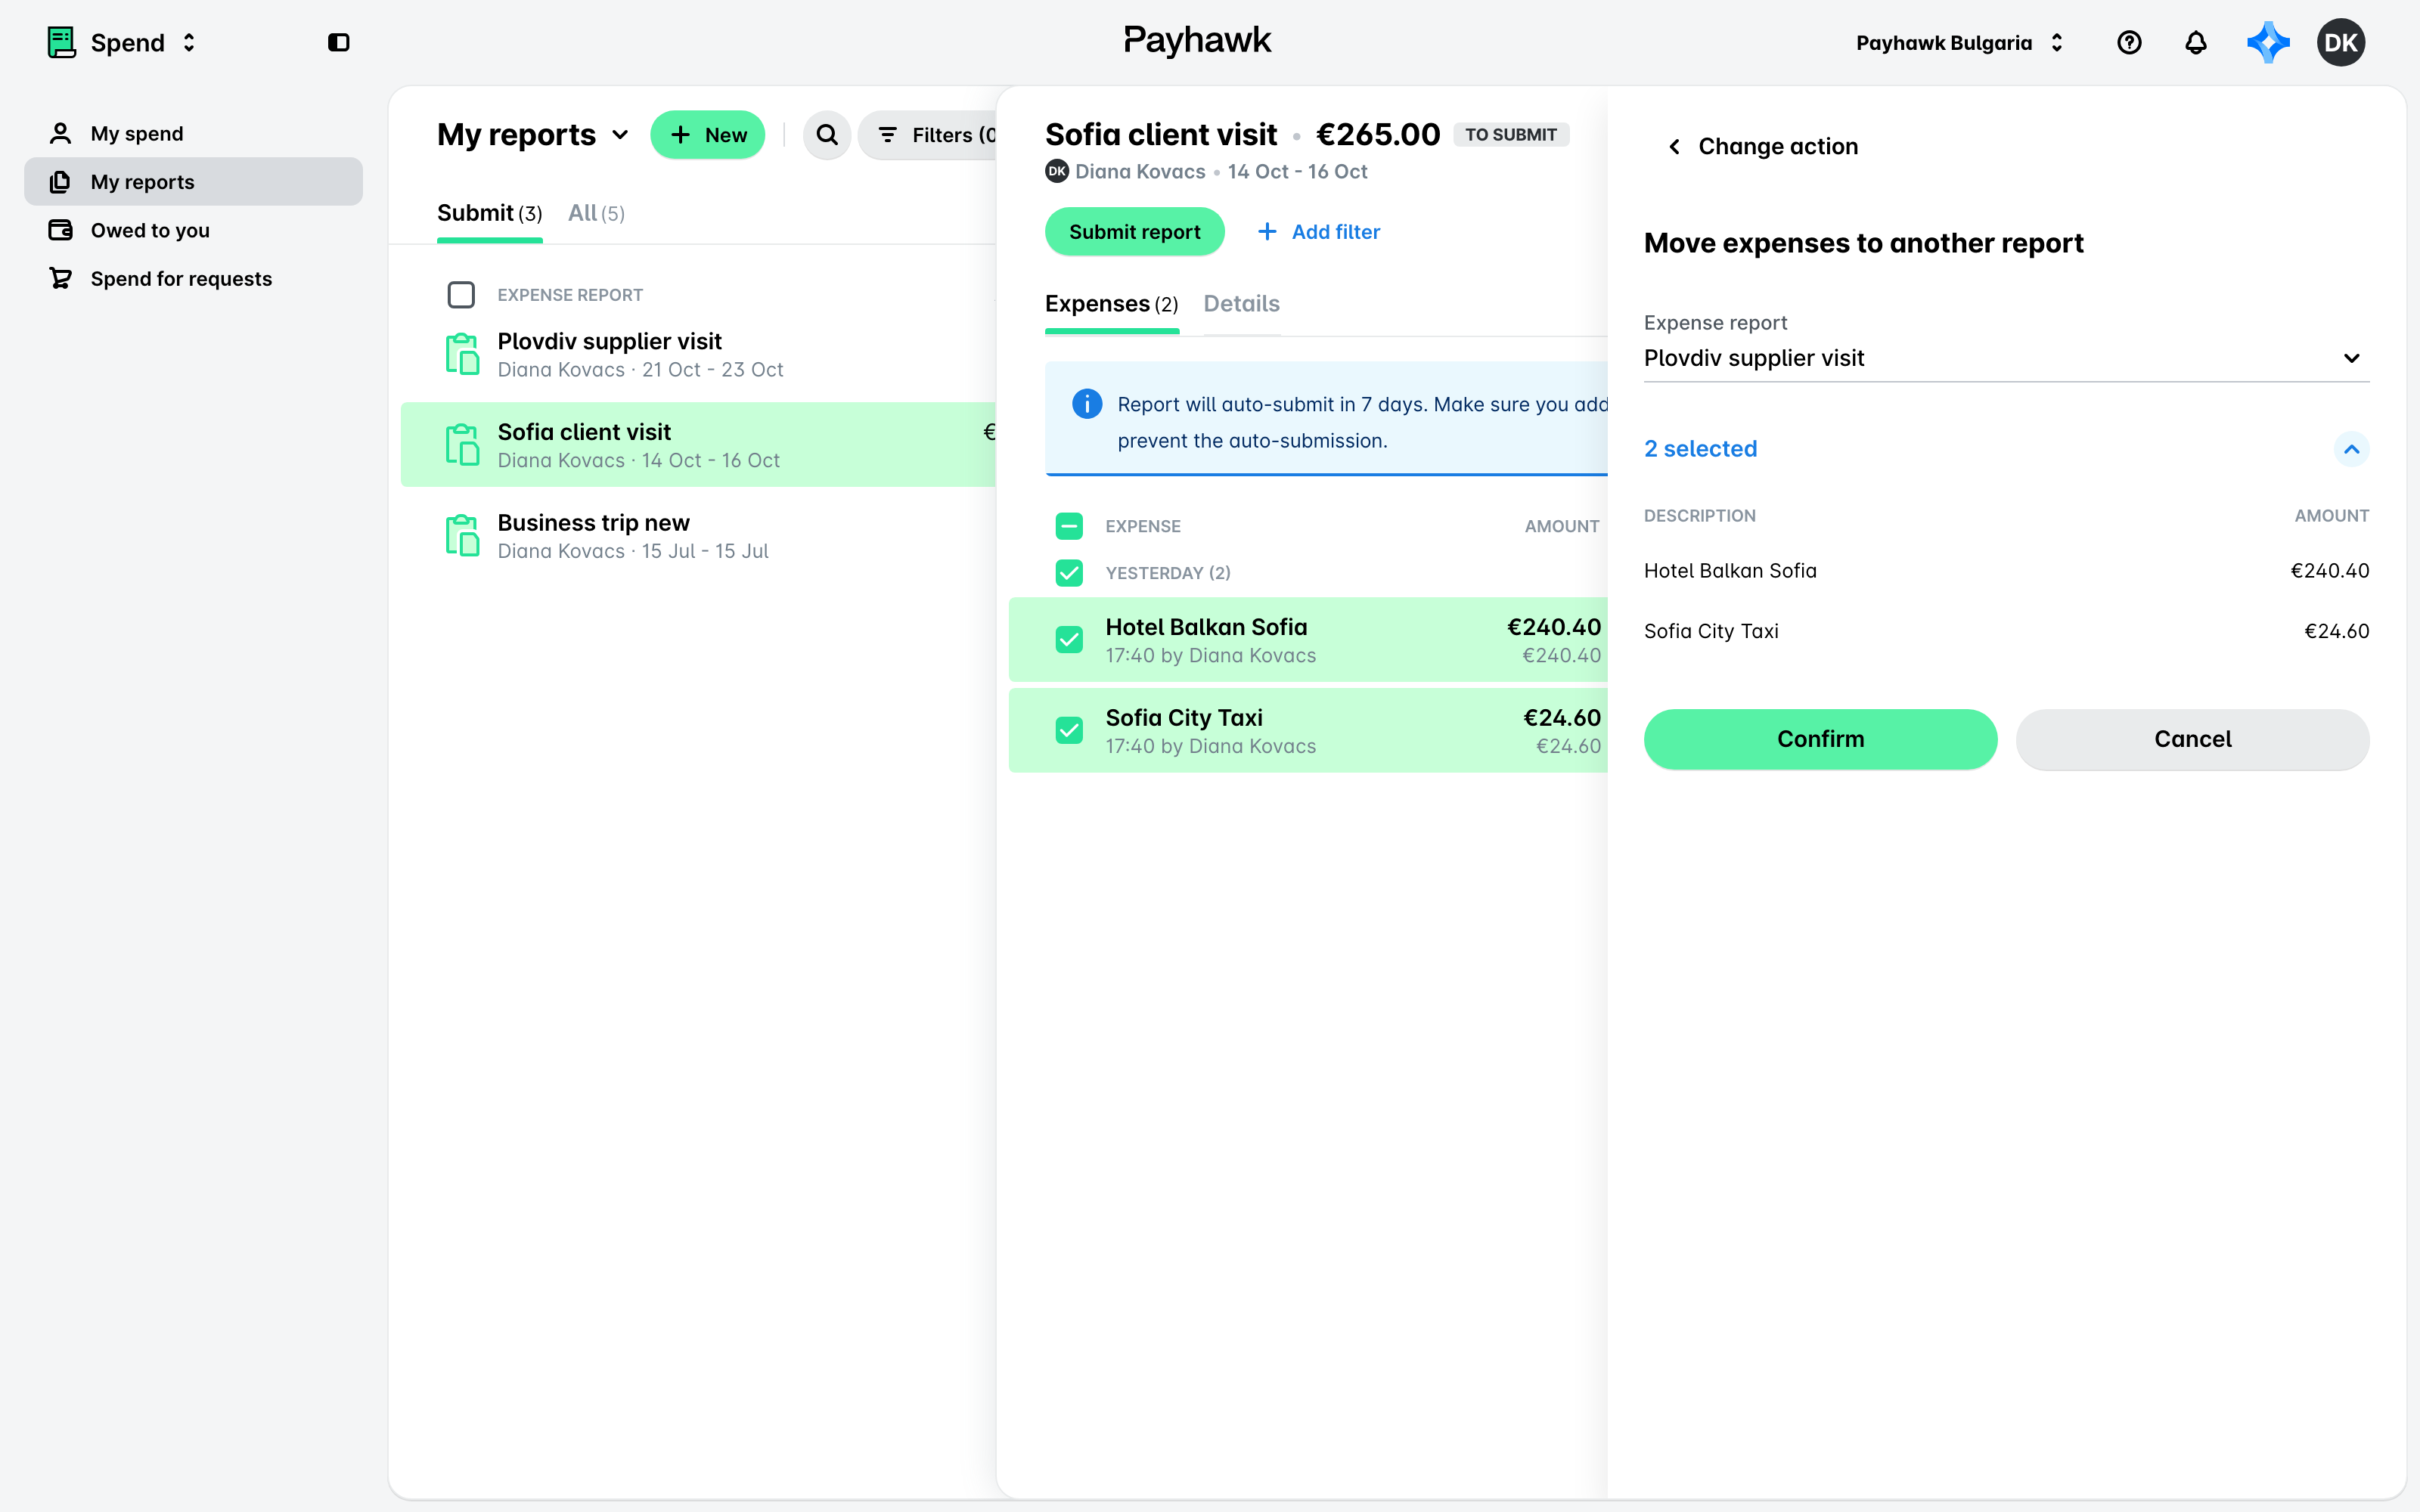Open the help question mark icon

pos(2129,42)
